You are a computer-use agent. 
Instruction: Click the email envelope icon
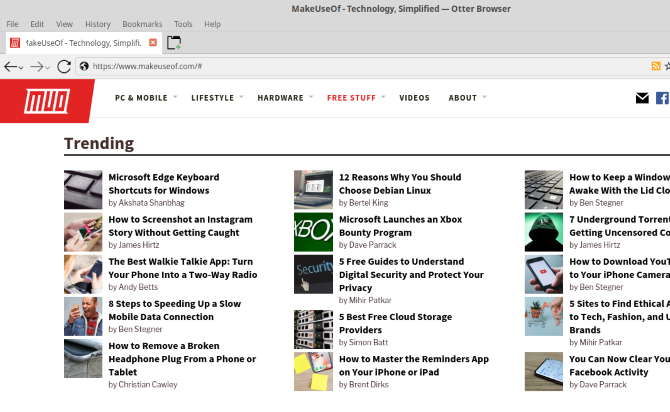(x=642, y=98)
